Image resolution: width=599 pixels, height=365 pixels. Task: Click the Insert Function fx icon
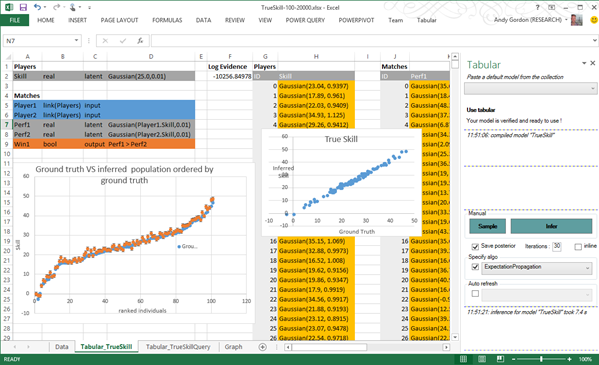coord(140,41)
